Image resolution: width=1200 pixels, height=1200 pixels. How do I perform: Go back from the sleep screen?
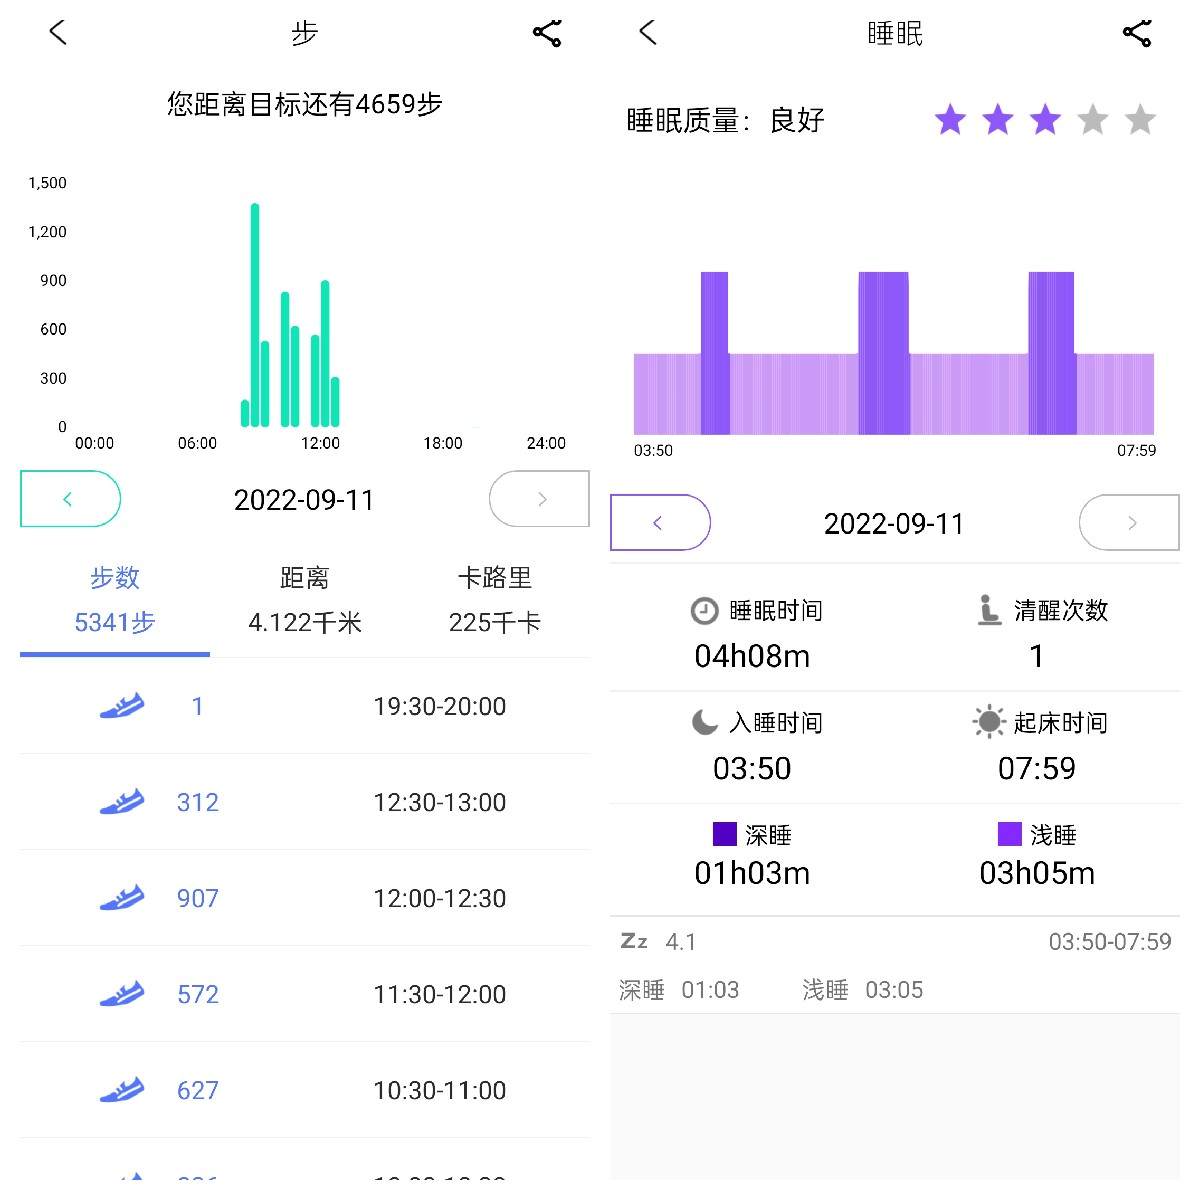coord(648,32)
